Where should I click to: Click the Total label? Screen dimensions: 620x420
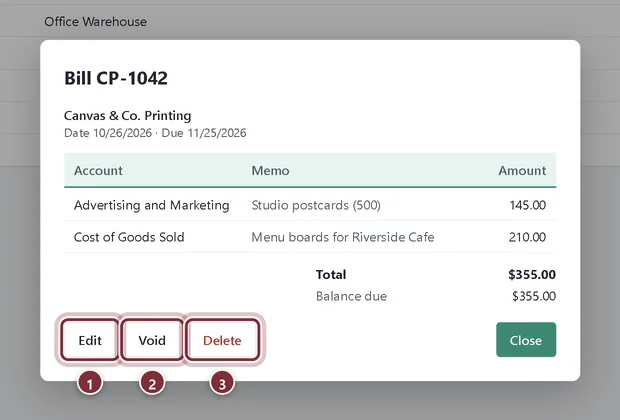coord(331,274)
